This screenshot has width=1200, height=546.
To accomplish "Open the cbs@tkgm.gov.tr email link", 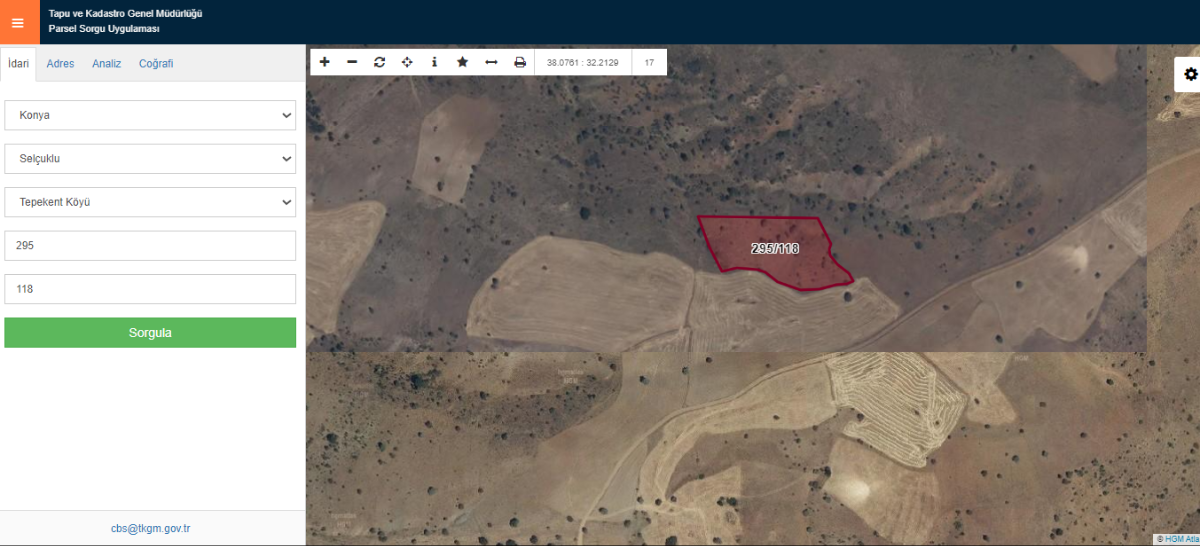I will click(151, 527).
